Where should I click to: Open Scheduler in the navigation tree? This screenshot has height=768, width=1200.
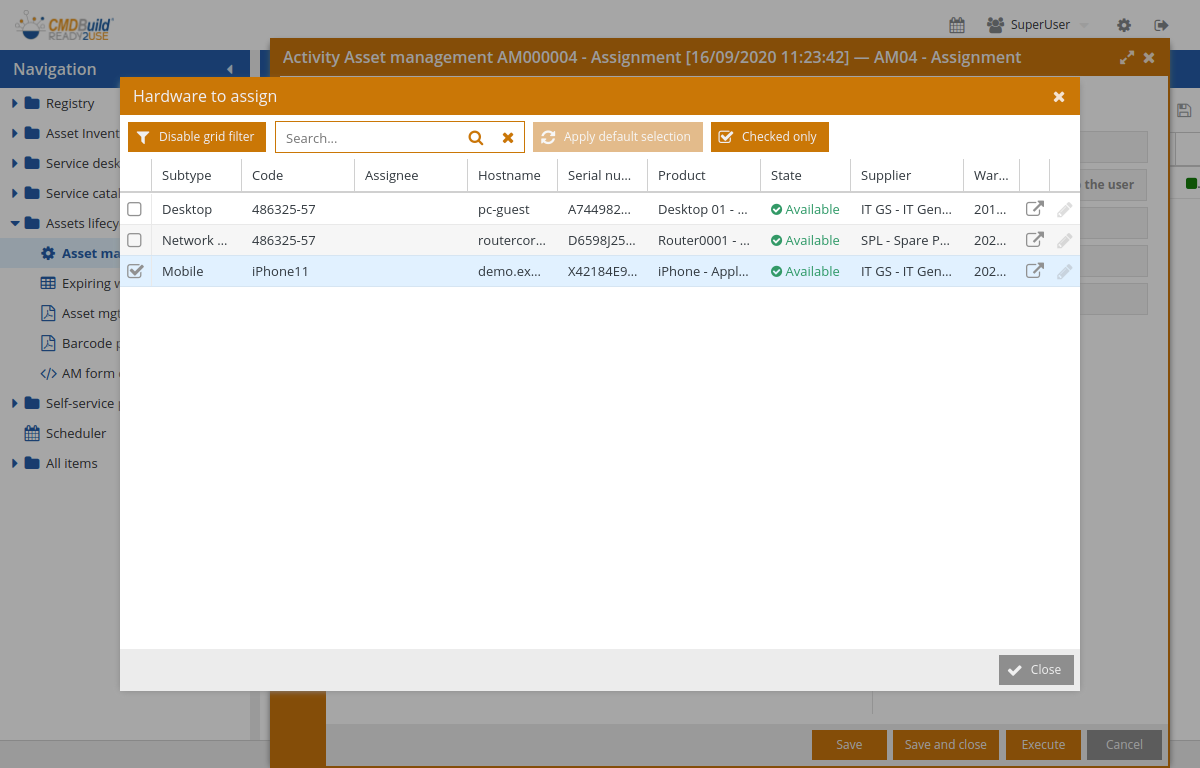[75, 433]
